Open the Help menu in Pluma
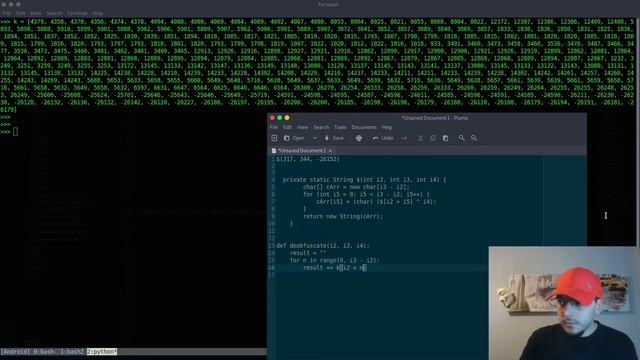The image size is (640, 360). 387,127
